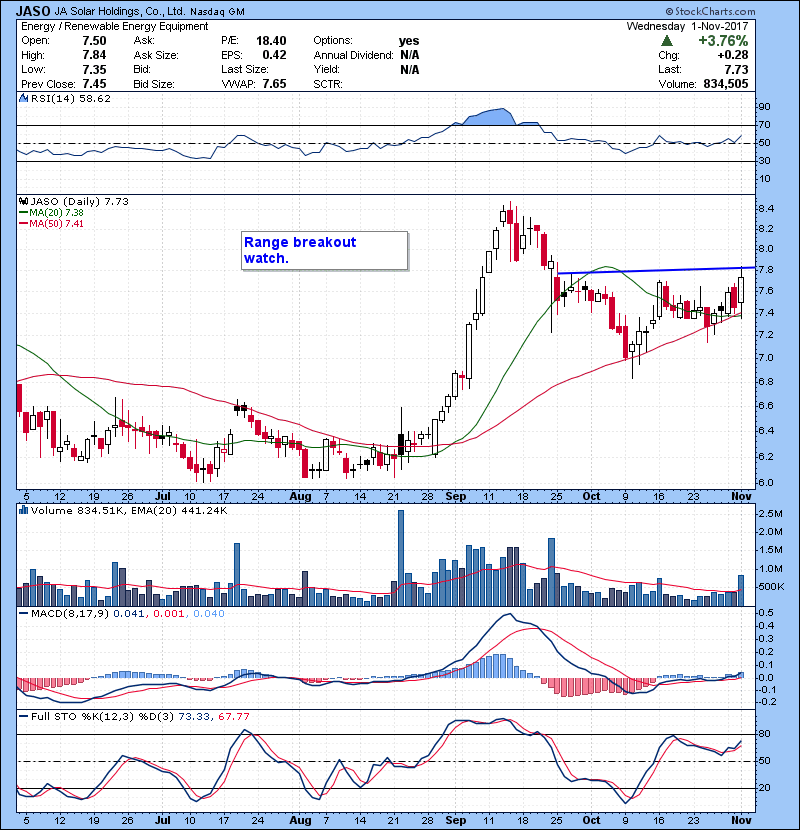800x830 pixels.
Task: Click the "Nasdaq GM" exchange label
Action: [217, 12]
